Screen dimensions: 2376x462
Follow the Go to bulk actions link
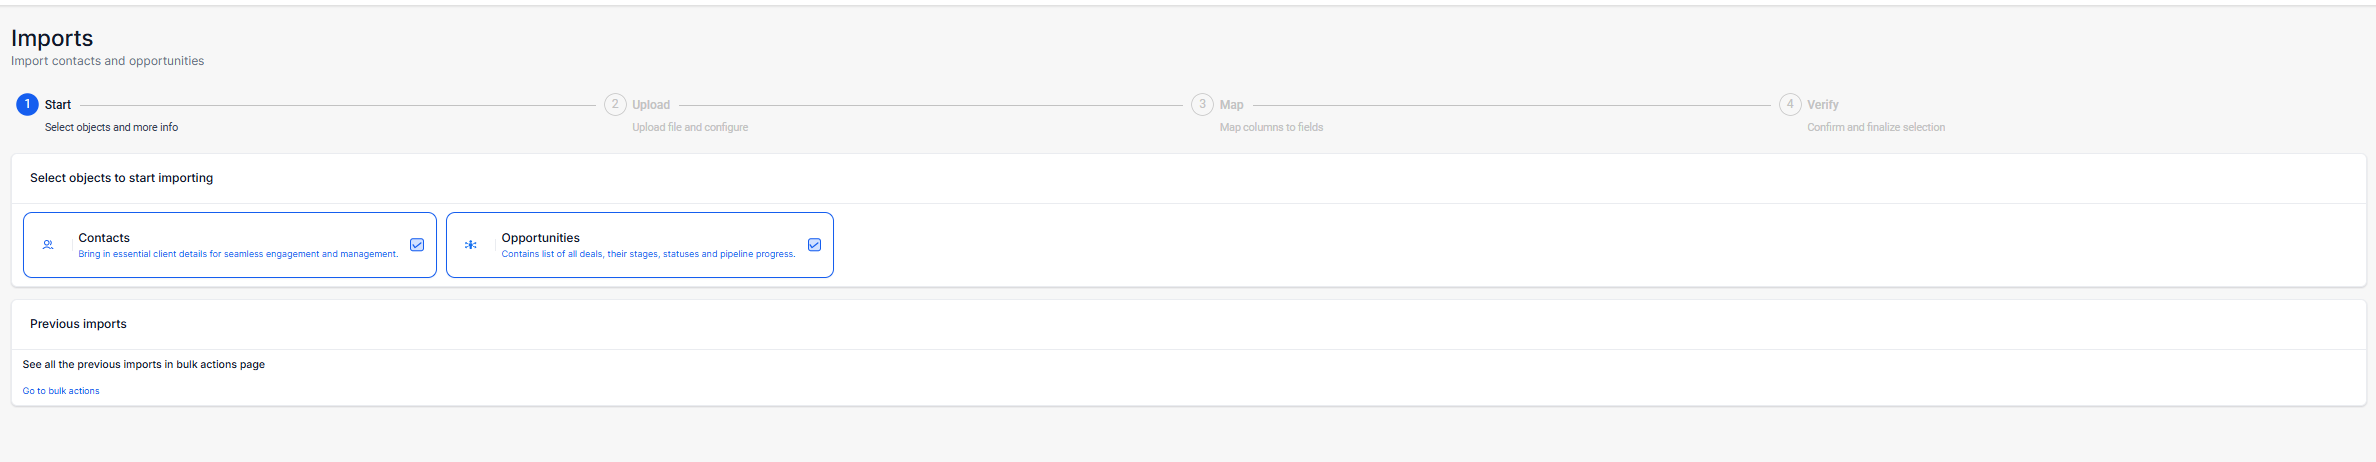(61, 391)
